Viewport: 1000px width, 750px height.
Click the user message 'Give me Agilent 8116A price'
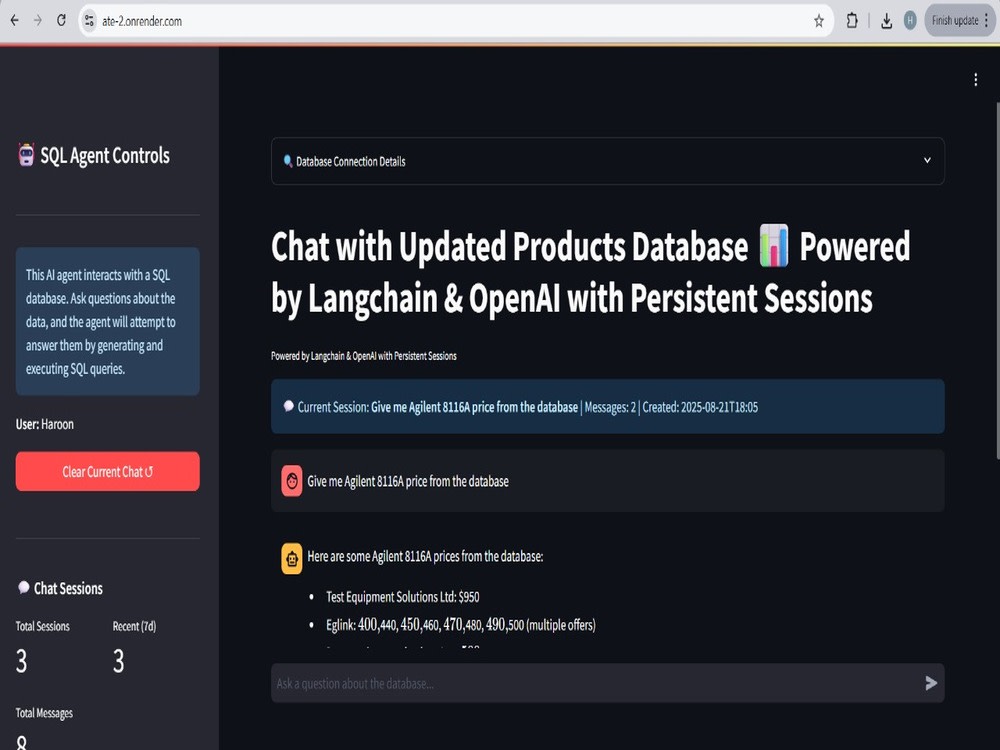coord(408,481)
